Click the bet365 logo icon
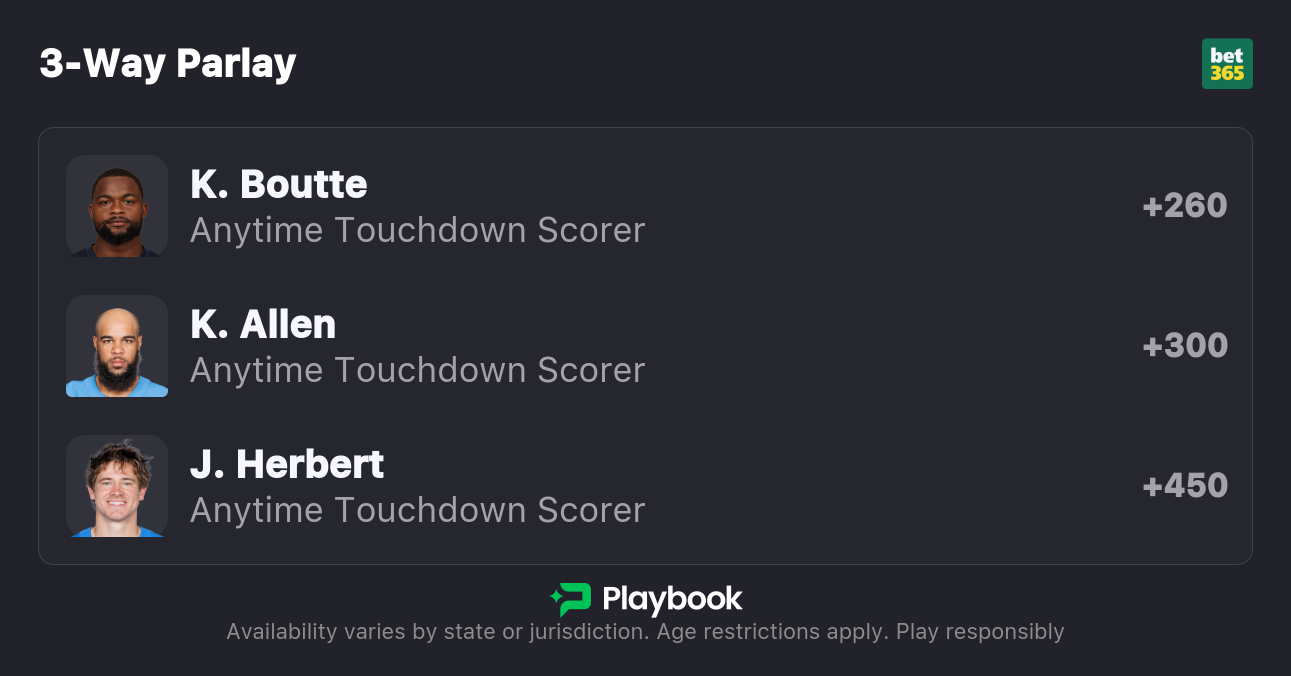 [1227, 64]
